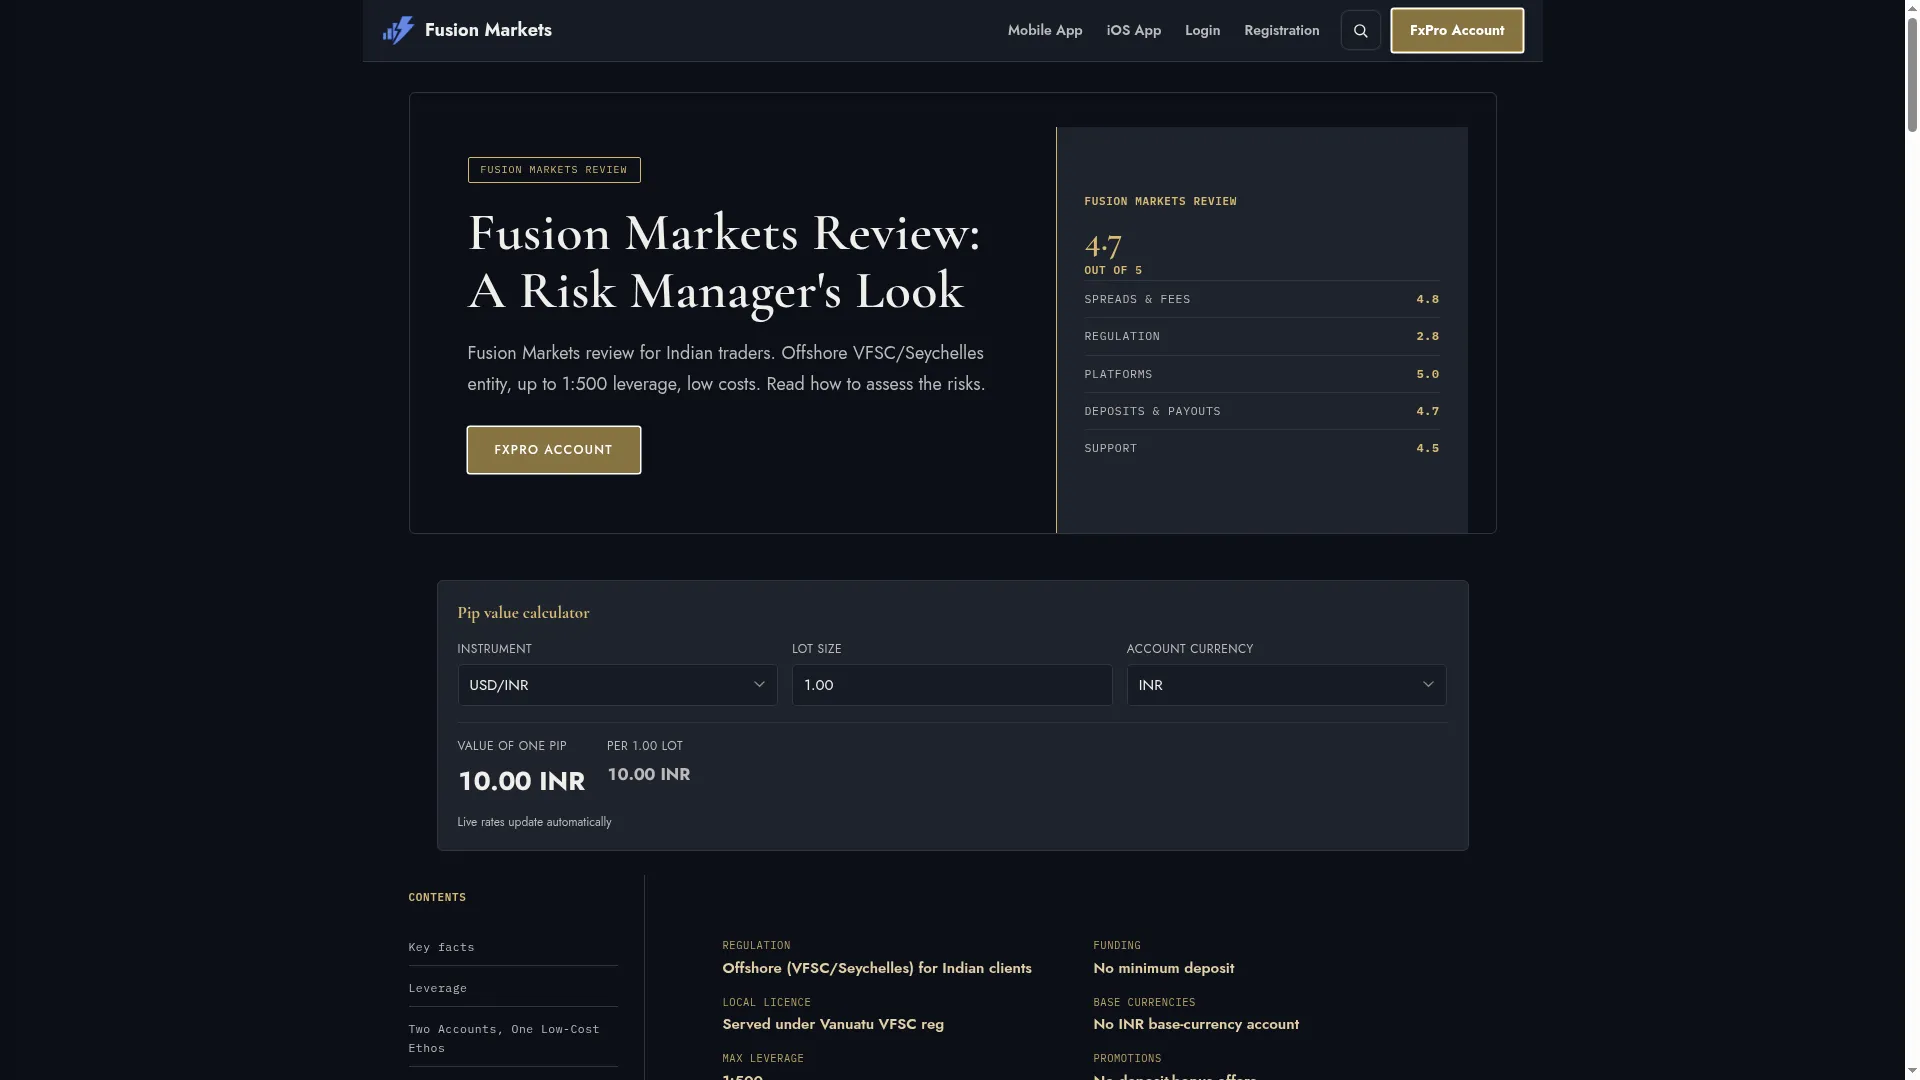The width and height of the screenshot is (1920, 1080).
Task: Click 'Served under Vanuatu VFSC reg' text
Action: 833,1024
